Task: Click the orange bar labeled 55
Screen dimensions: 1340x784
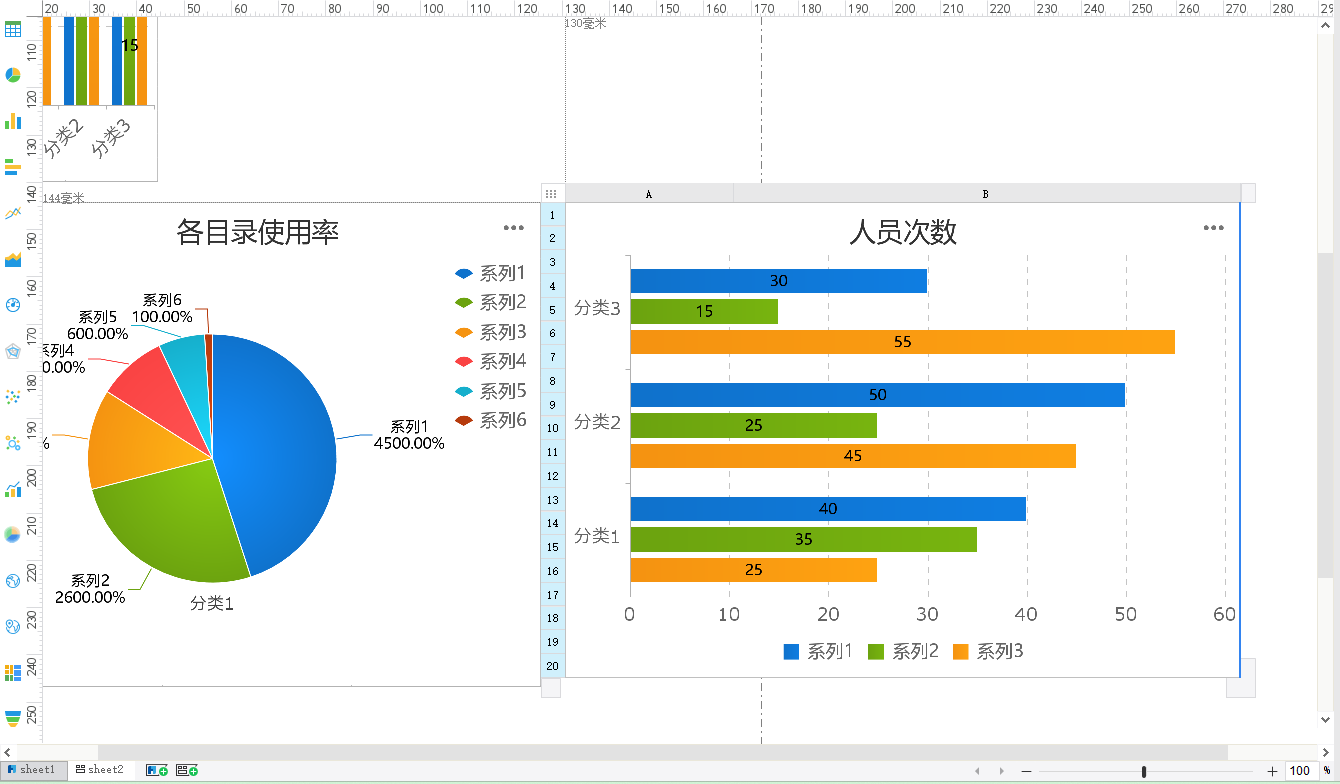Action: 902,342
